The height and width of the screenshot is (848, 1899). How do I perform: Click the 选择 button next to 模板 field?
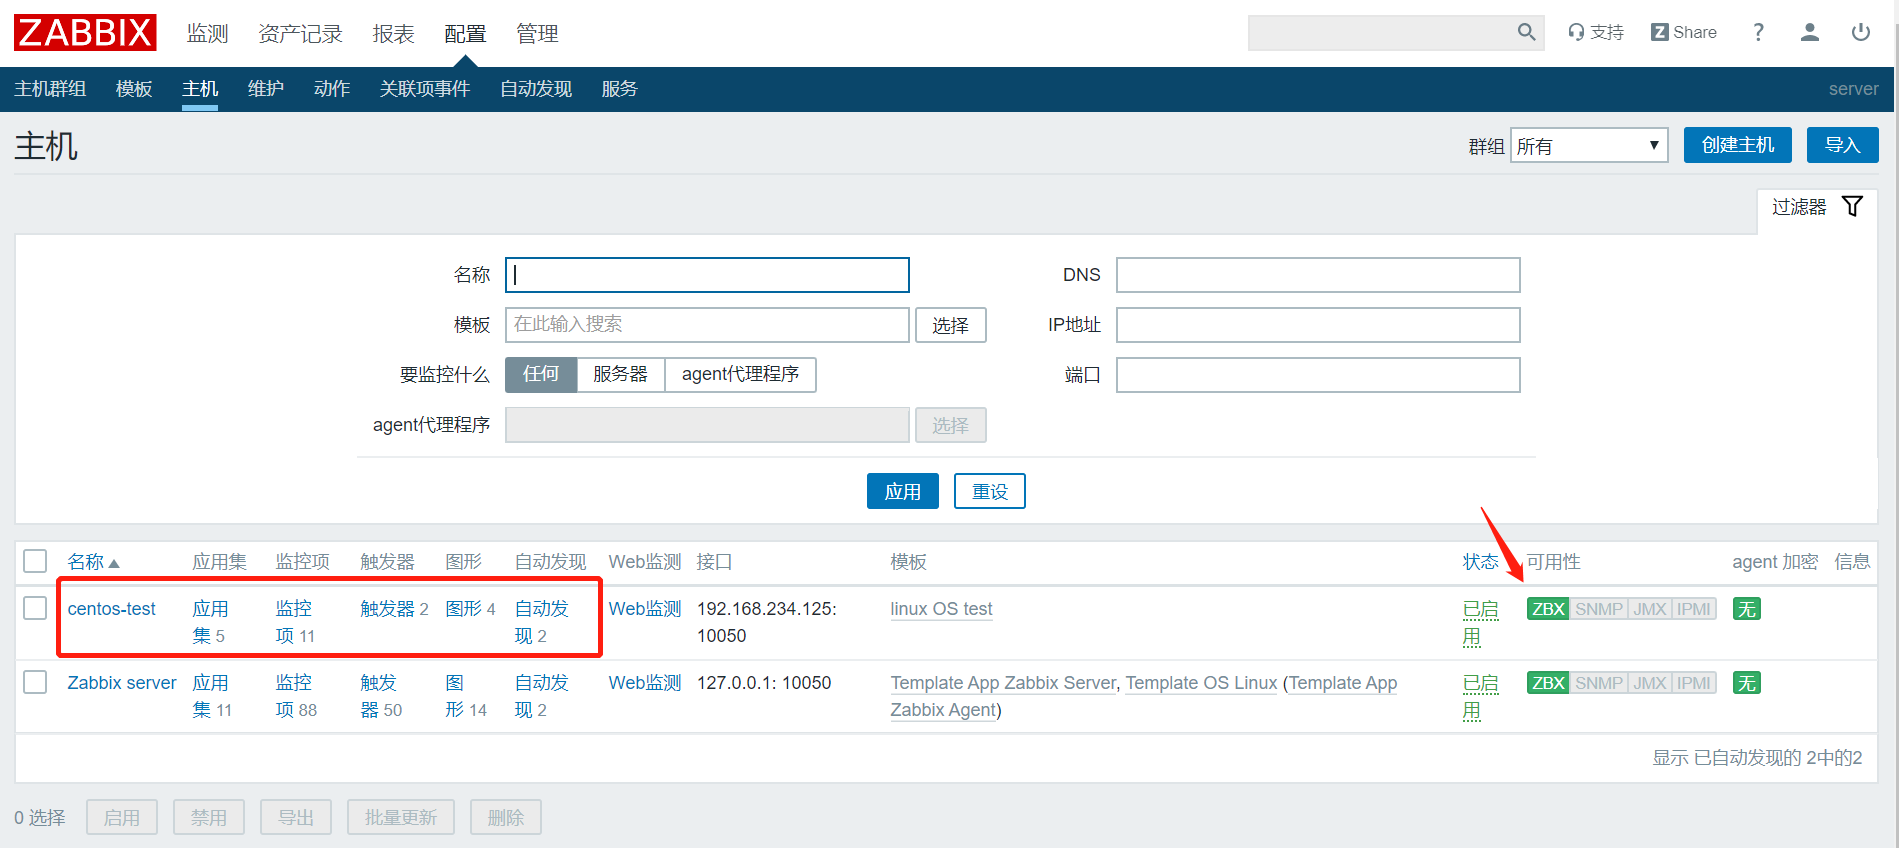coord(951,325)
